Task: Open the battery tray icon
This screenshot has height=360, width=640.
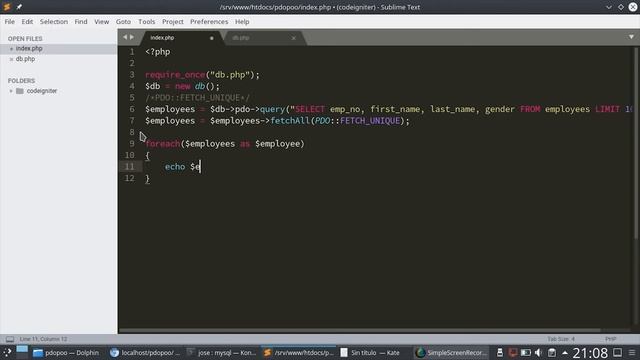Action: tap(526, 353)
